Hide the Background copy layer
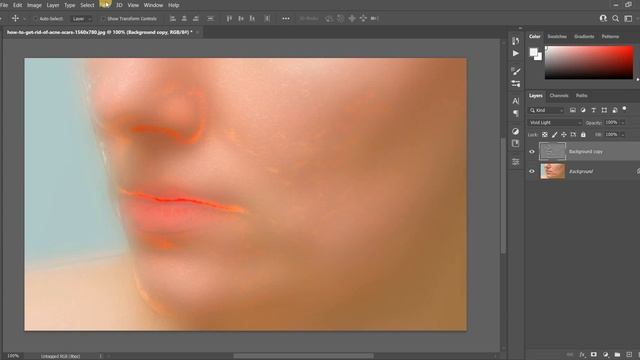The image size is (640, 360). 532,151
